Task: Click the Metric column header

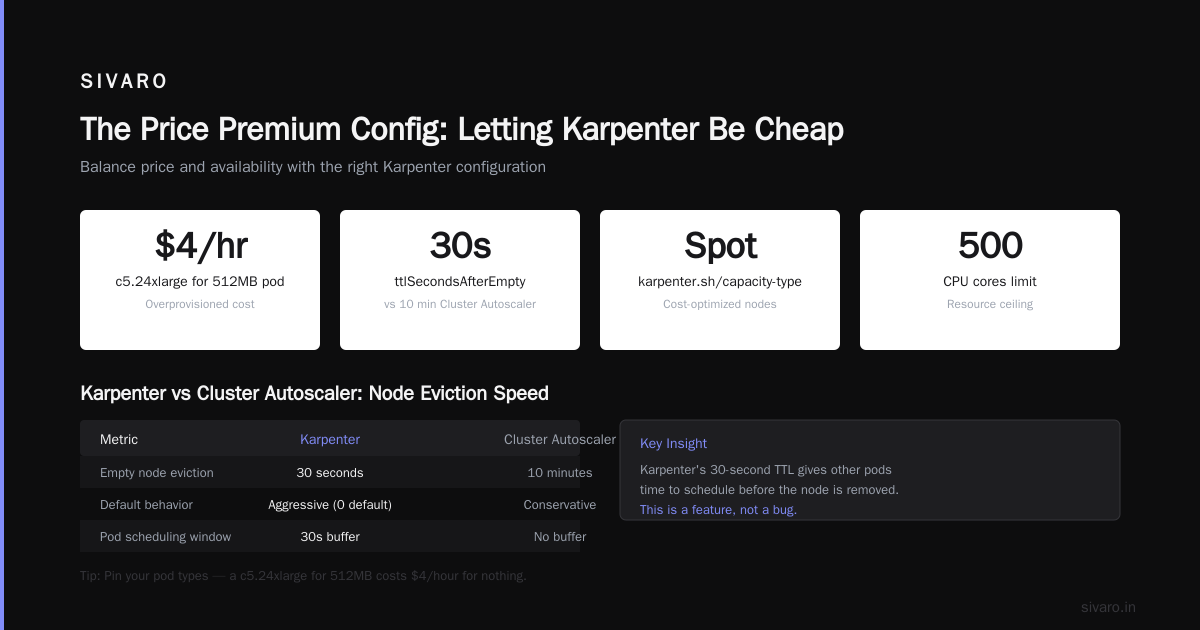Action: 119,439
